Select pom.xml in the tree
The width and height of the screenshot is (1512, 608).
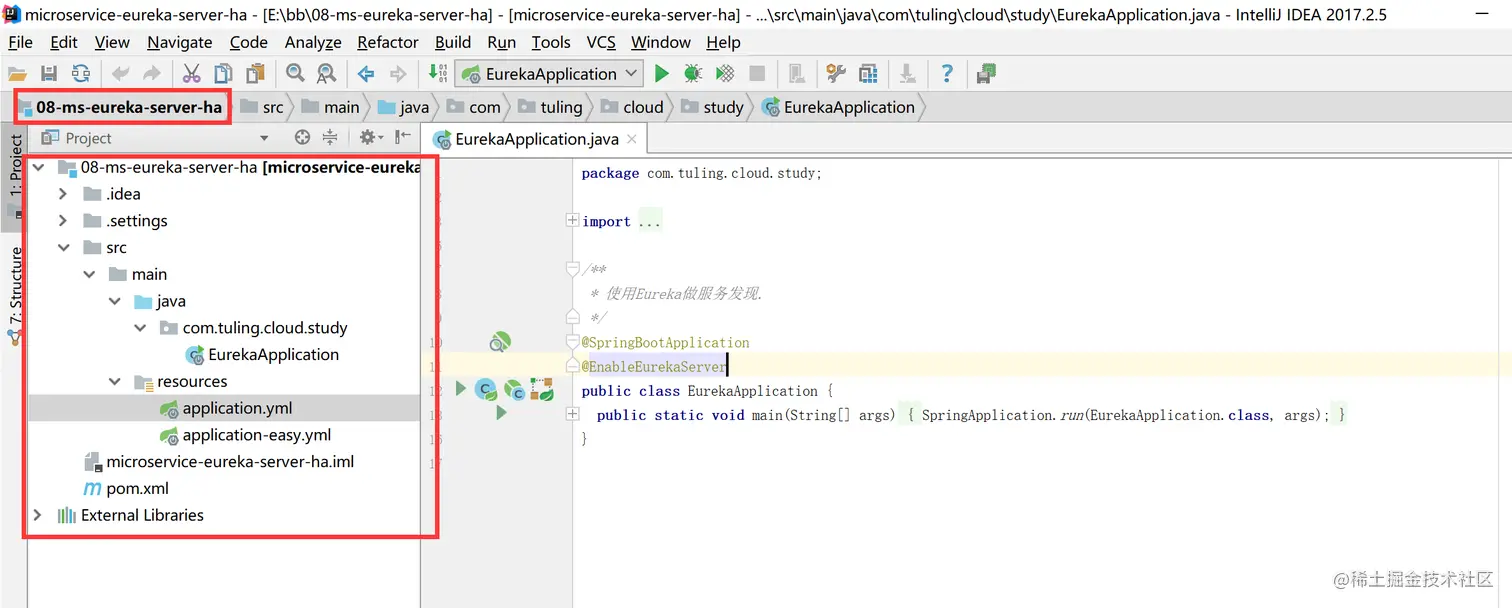[125, 488]
